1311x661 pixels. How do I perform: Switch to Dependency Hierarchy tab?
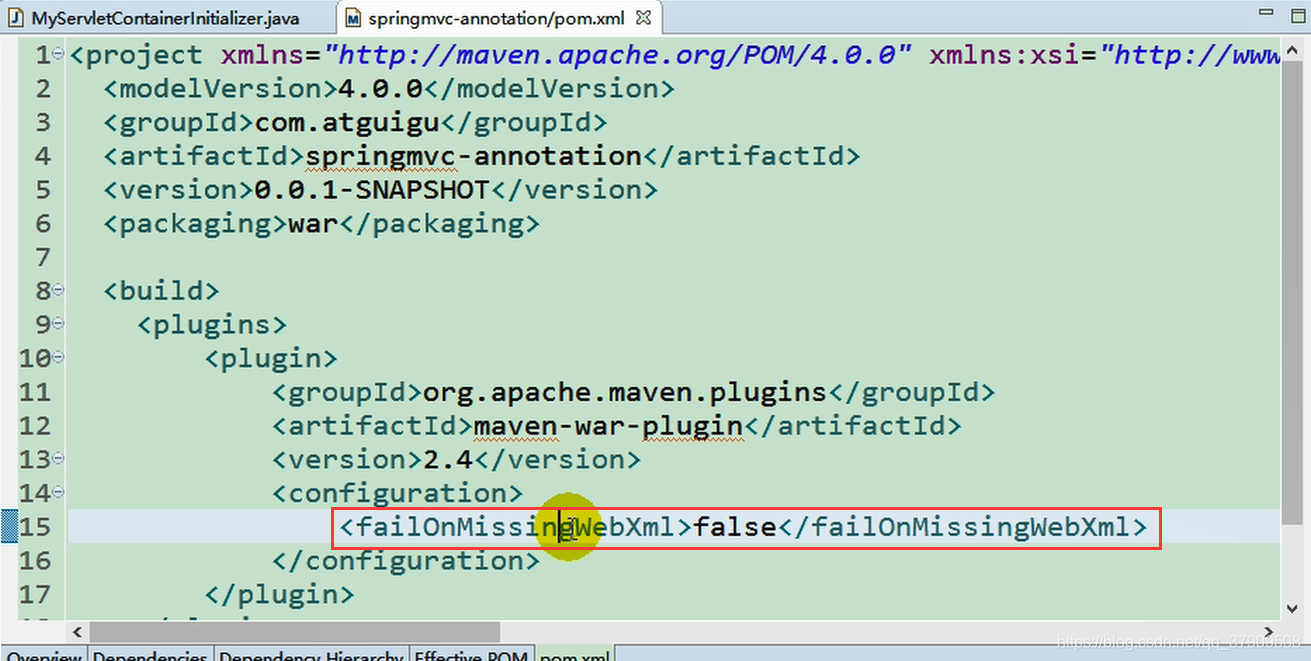(x=310, y=655)
